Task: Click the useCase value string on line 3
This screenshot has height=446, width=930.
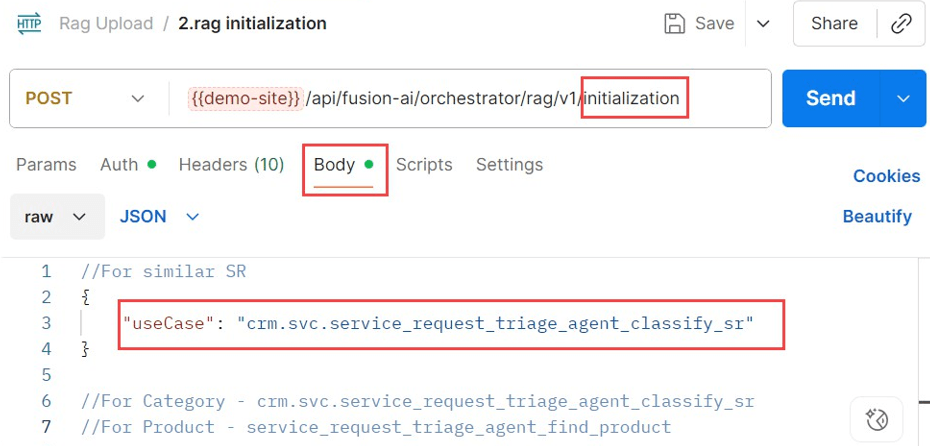Action: pyautogui.click(x=495, y=324)
